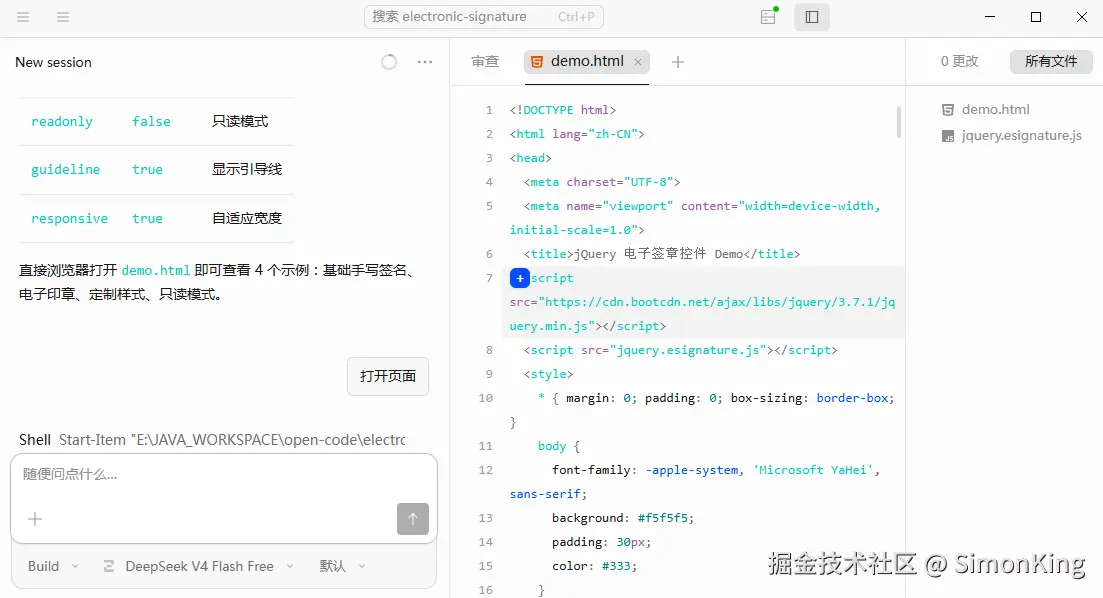1103x598 pixels.
Task: Click the body { selector on line 11
Action: (559, 446)
